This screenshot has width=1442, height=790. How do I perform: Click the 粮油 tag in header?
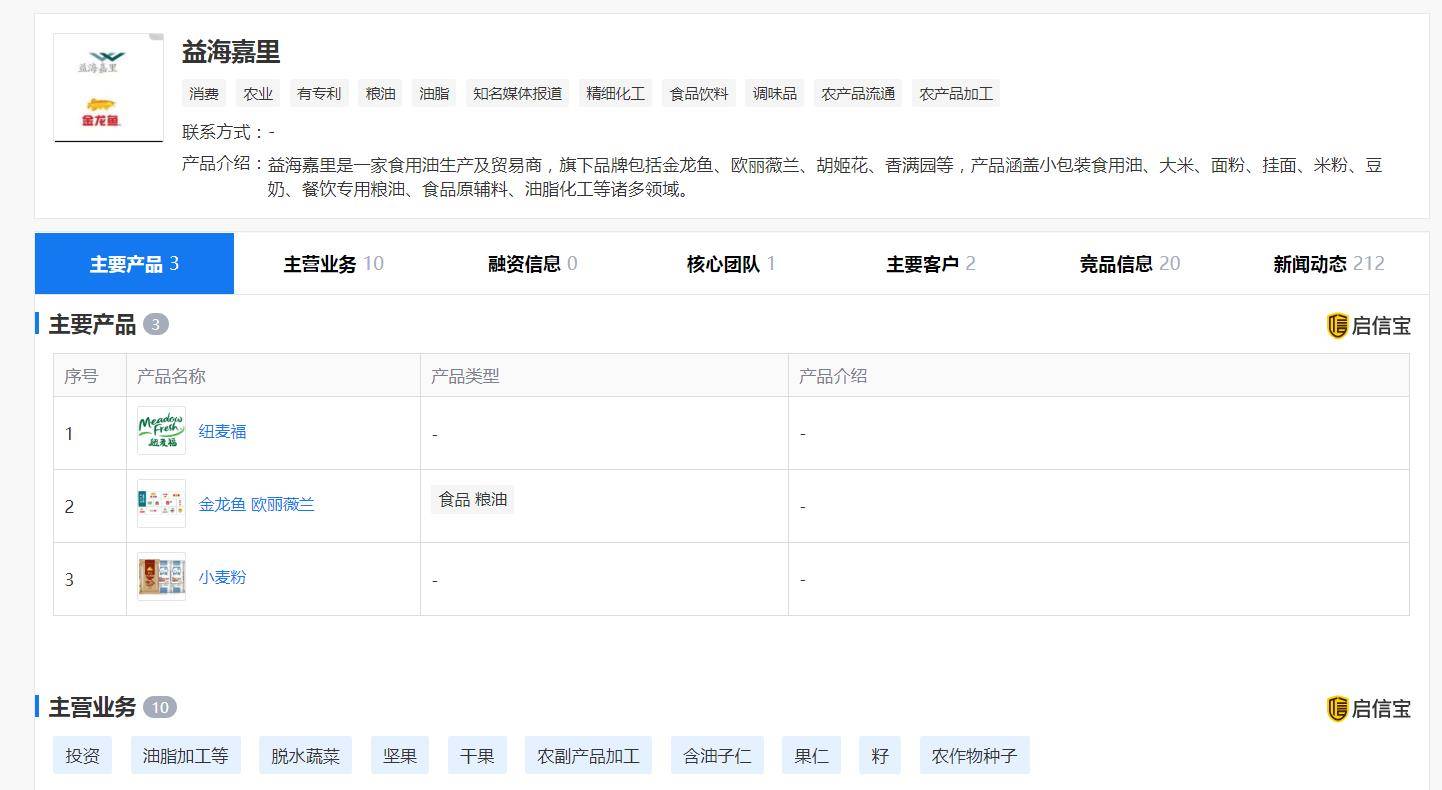(x=380, y=94)
